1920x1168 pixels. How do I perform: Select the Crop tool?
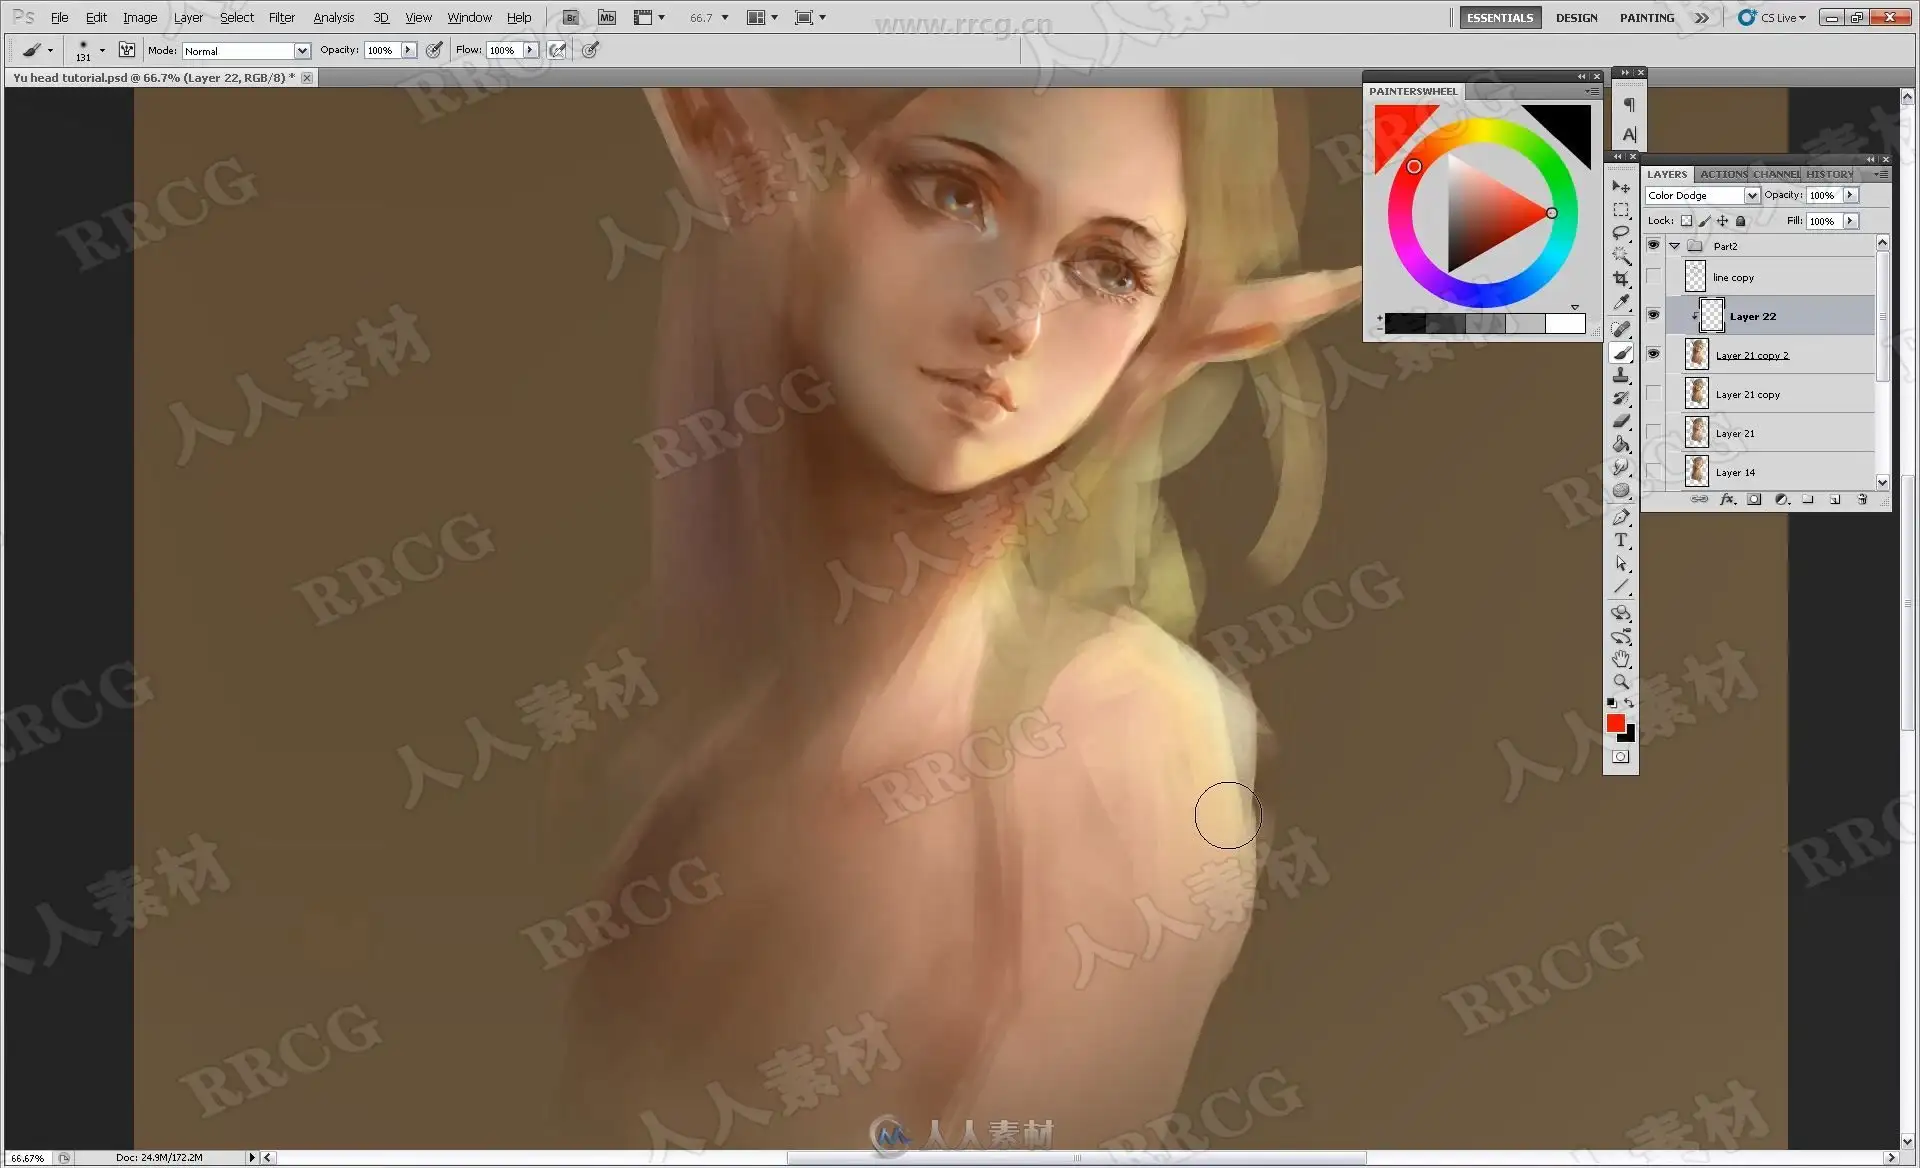coord(1621,279)
